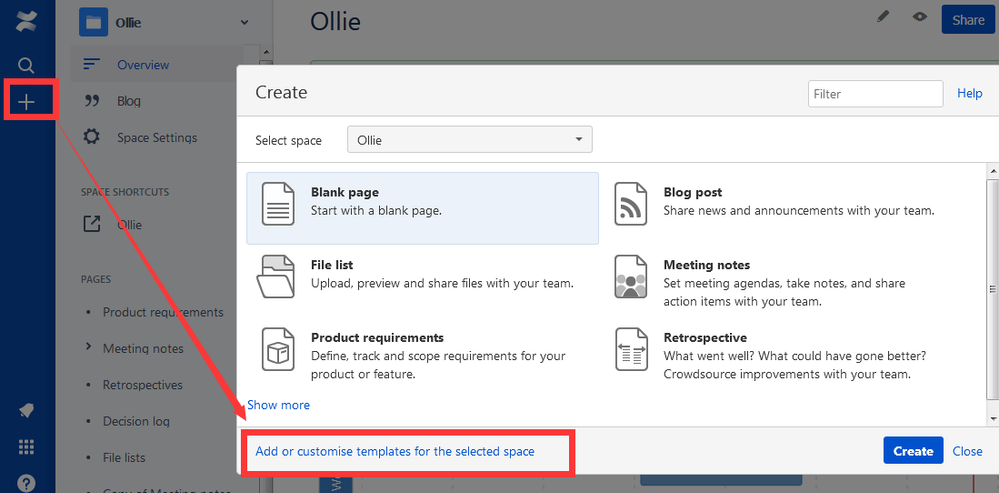Open the Select space Ollie dropdown
The image size is (999, 493).
pos(470,139)
